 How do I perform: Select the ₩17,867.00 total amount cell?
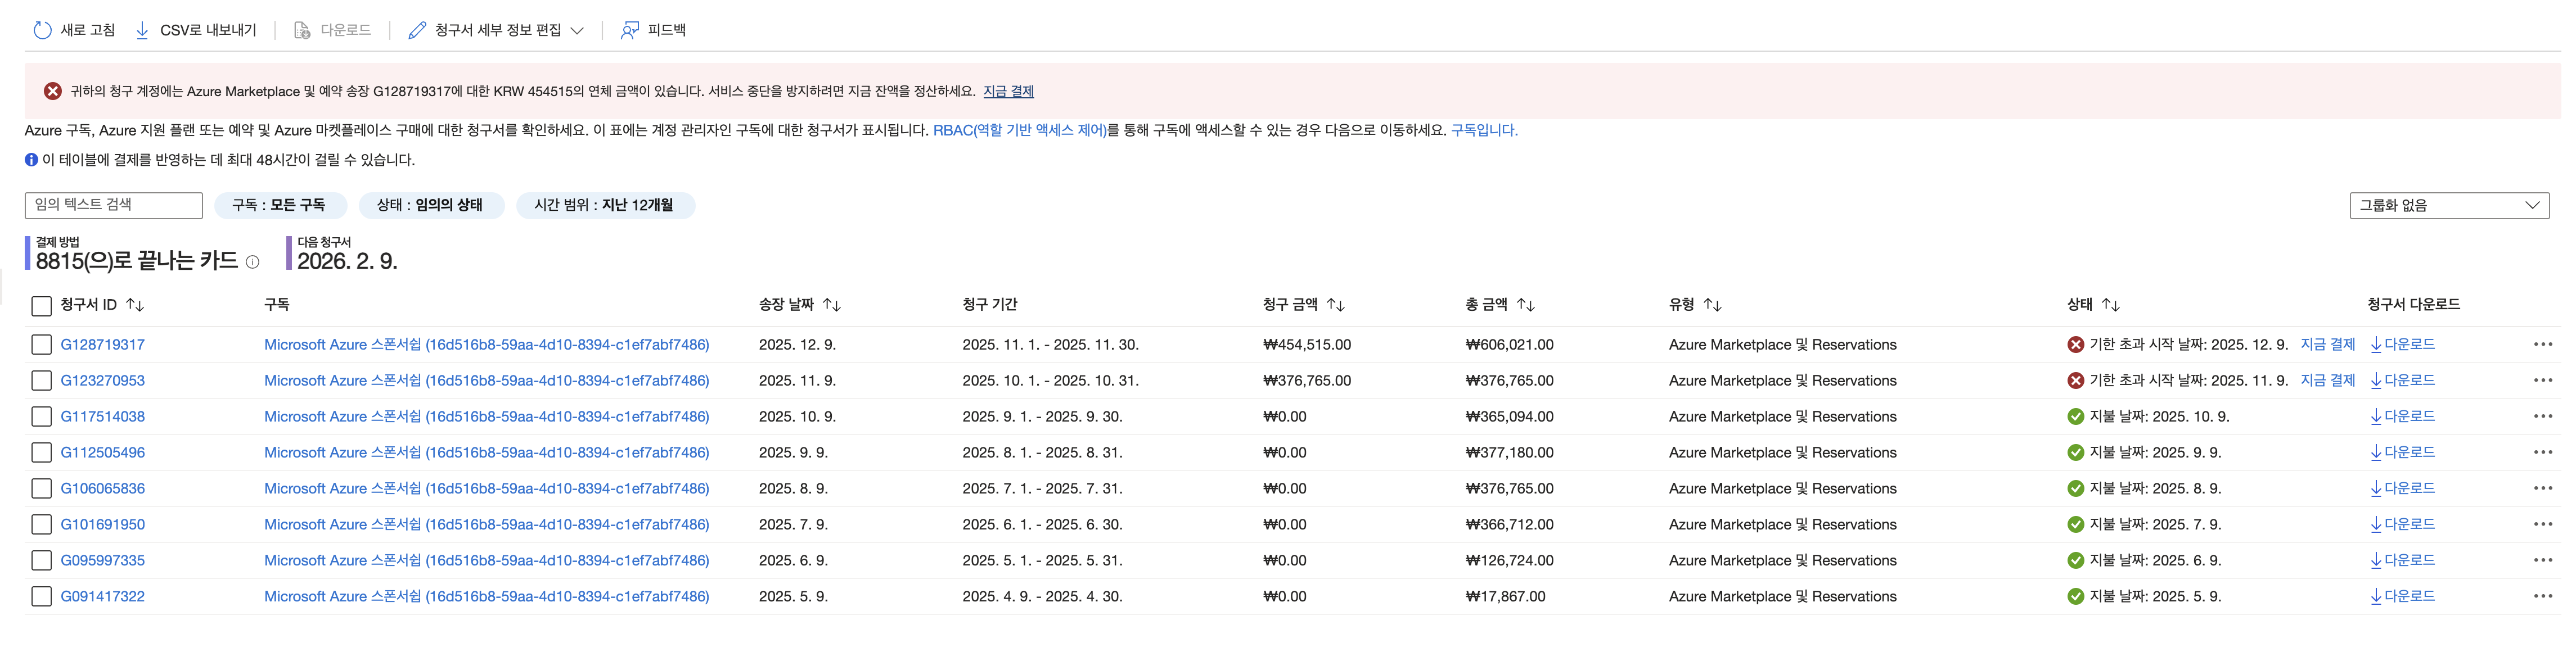pos(1505,597)
